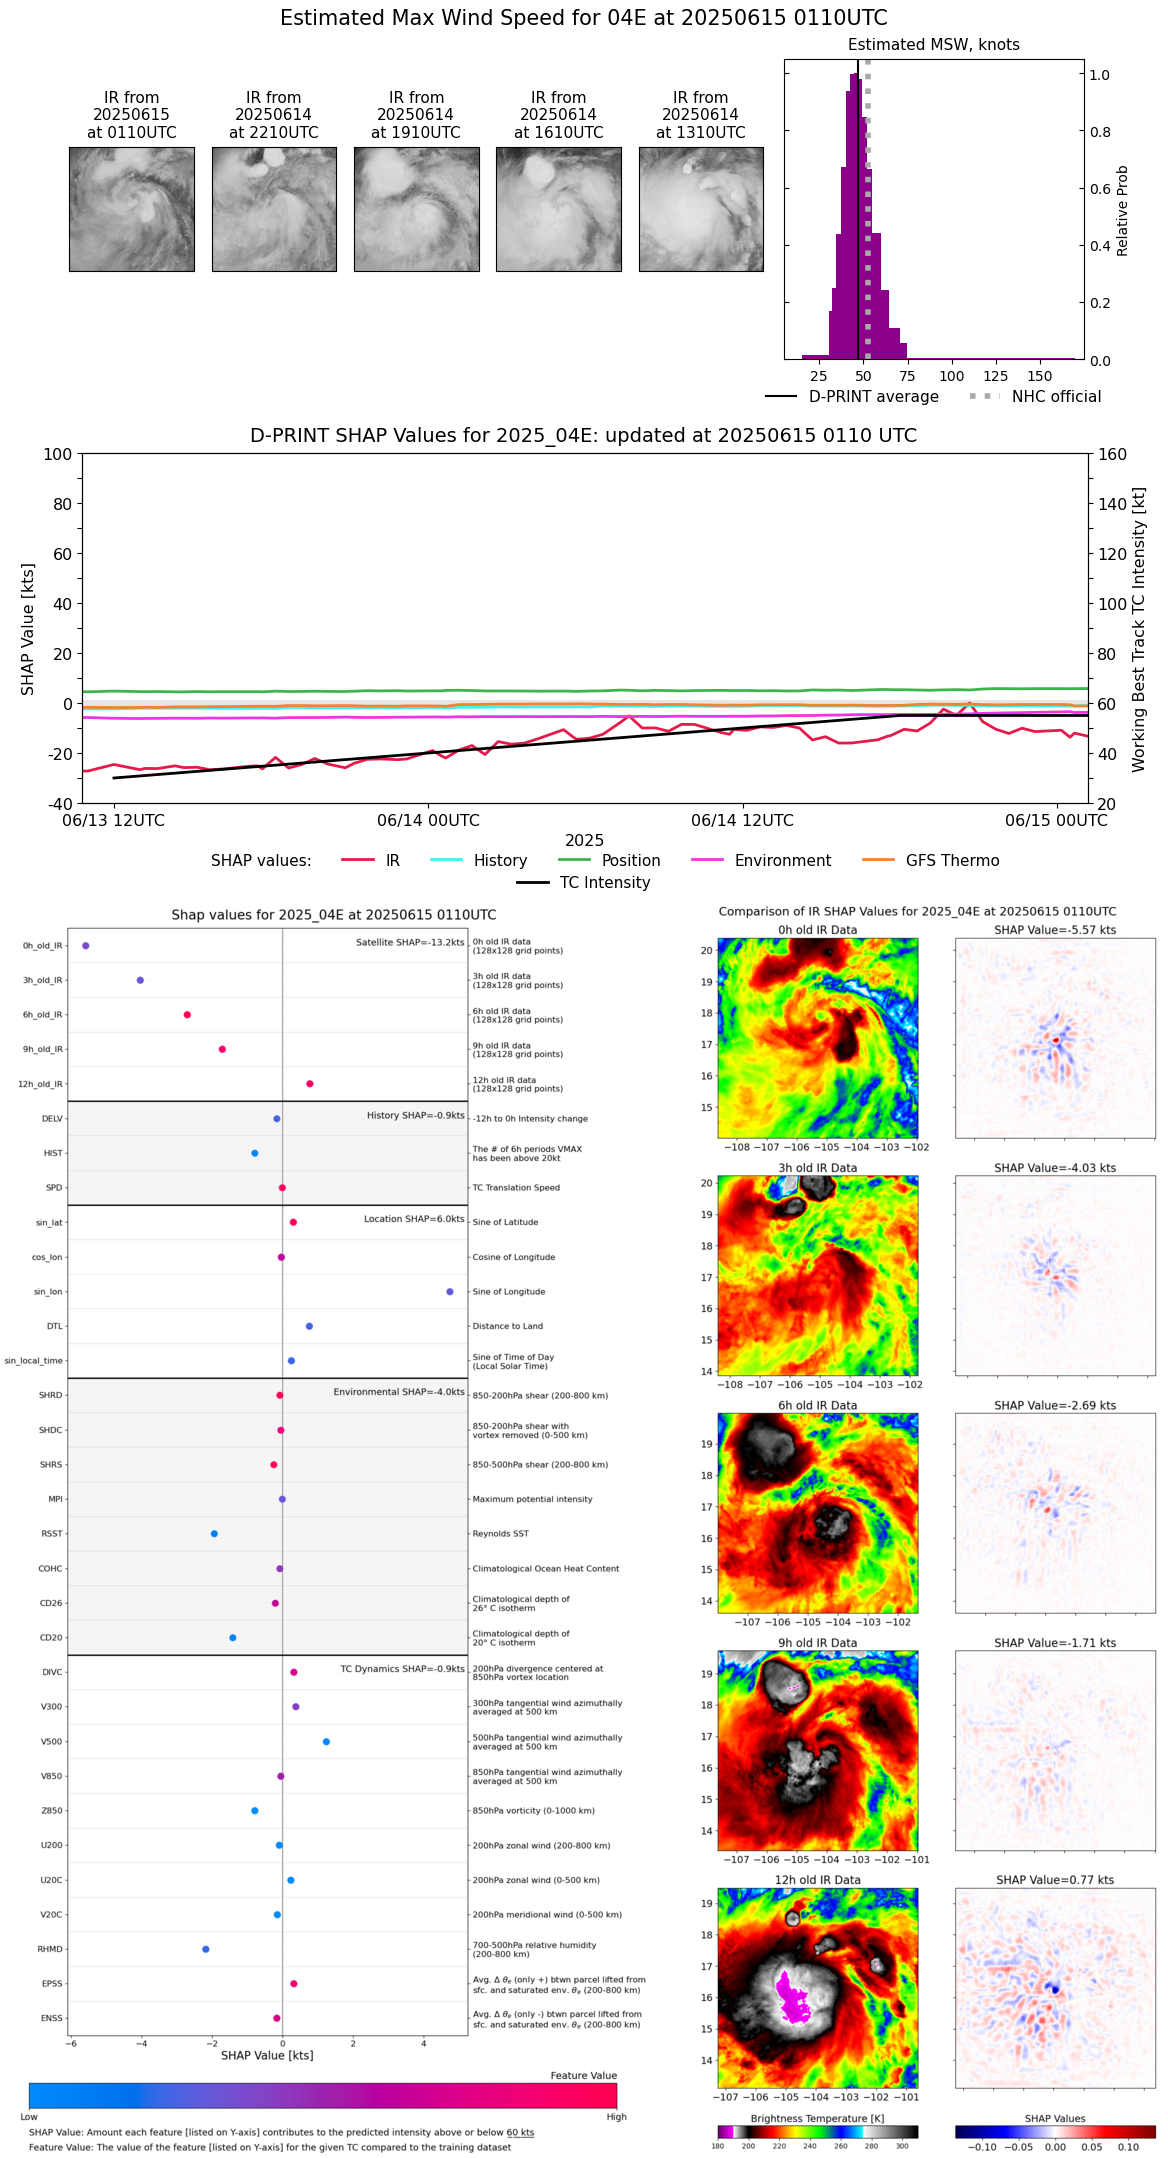Click the cyan History legend marker

446,860
